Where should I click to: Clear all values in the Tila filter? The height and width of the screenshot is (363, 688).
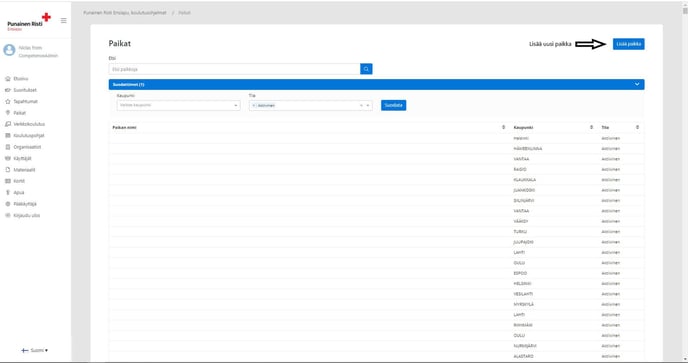coord(362,105)
